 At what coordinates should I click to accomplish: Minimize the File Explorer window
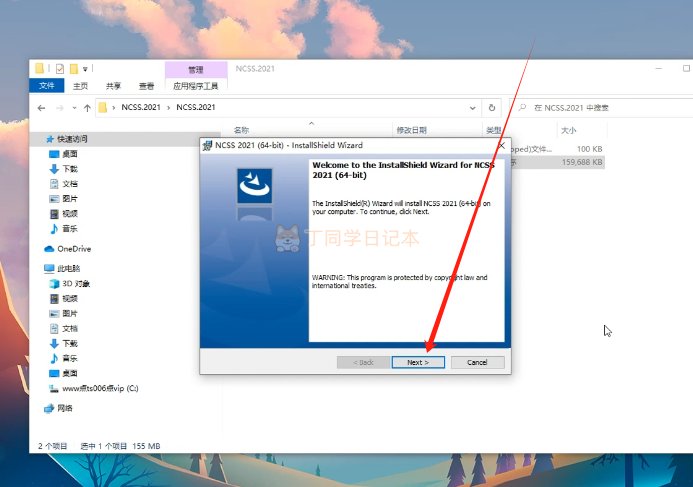659,68
